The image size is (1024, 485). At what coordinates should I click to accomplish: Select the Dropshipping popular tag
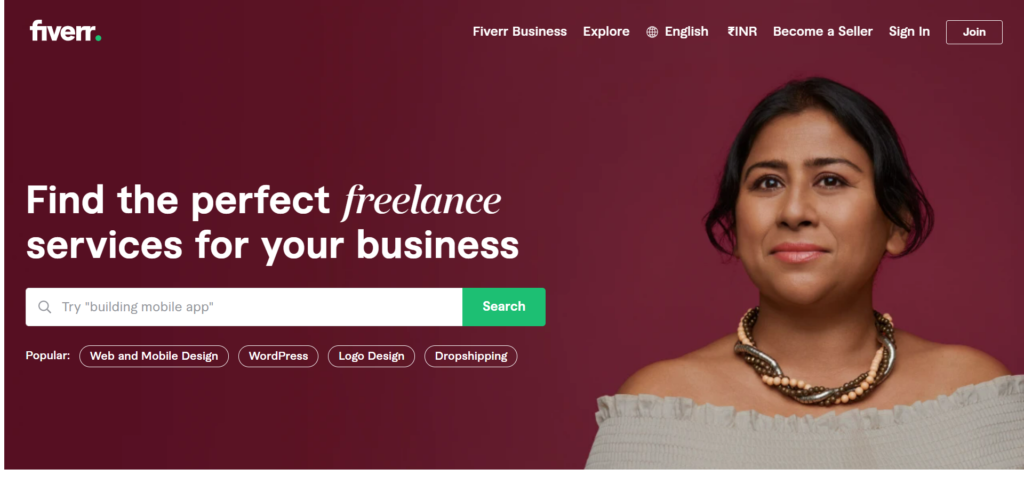pos(471,356)
